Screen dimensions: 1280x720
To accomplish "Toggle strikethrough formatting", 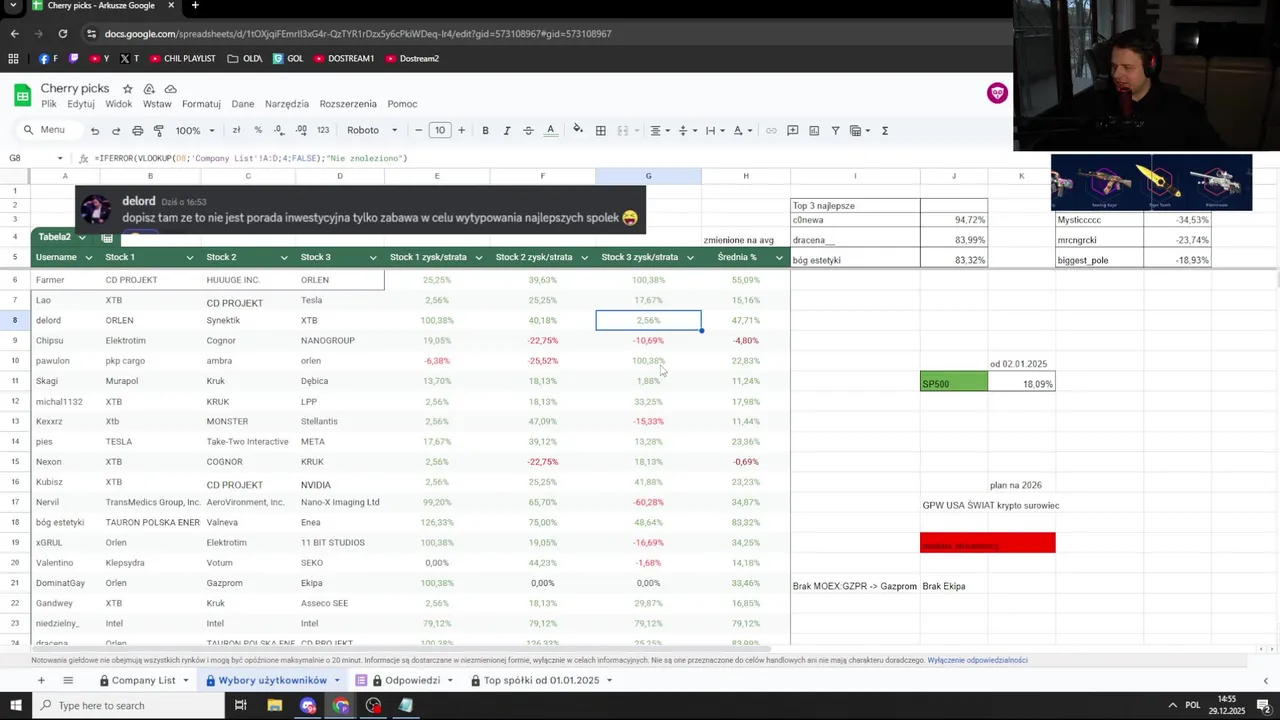I will [x=528, y=130].
